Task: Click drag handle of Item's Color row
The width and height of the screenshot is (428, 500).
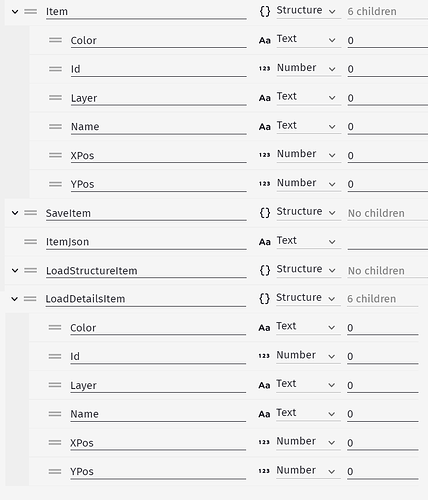Action: pos(55,40)
